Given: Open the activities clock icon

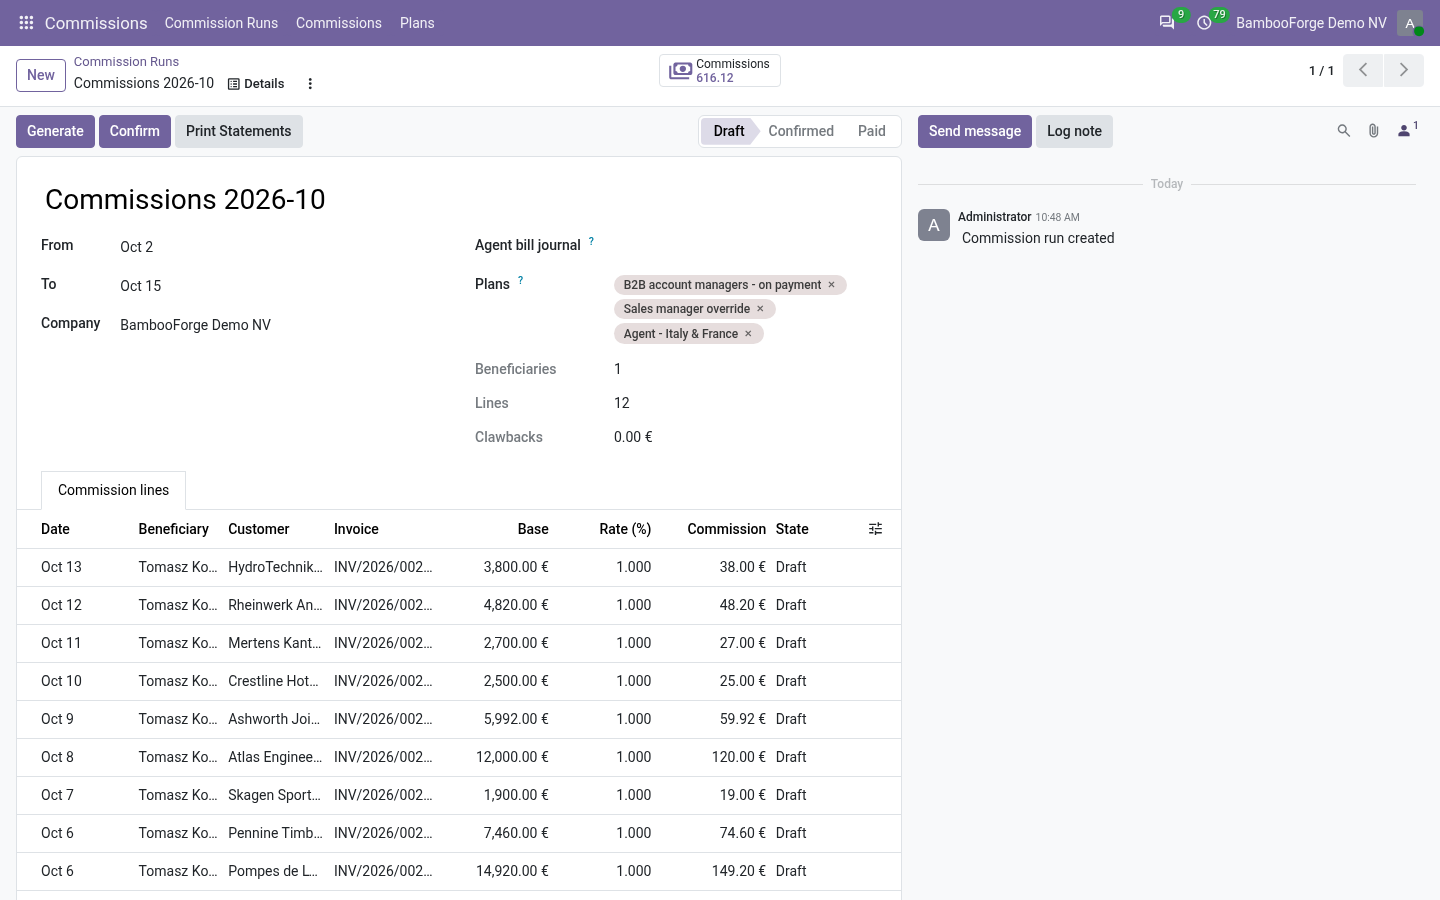Looking at the screenshot, I should coord(1205,23).
